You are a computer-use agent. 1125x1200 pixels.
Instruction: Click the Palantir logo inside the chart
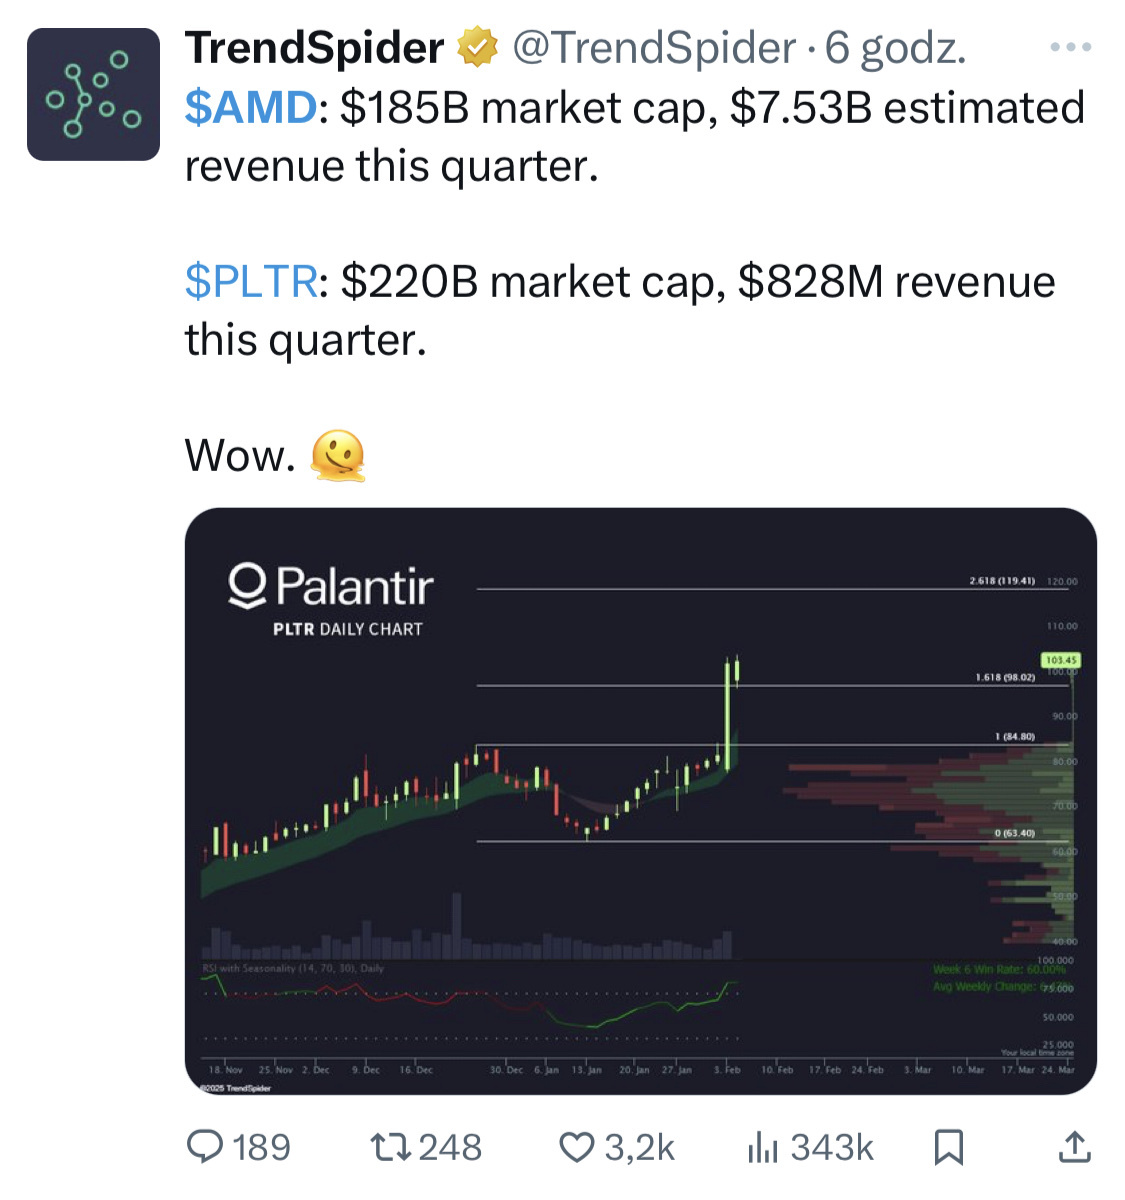click(331, 585)
